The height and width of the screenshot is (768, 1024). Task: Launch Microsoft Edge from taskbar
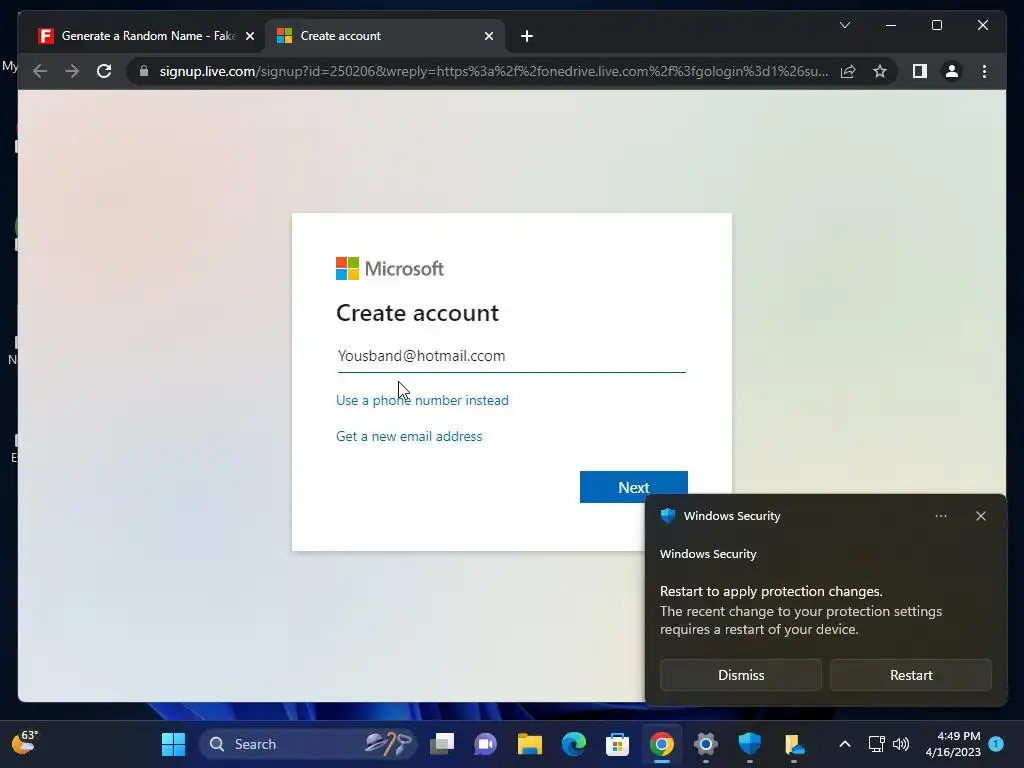(x=573, y=744)
